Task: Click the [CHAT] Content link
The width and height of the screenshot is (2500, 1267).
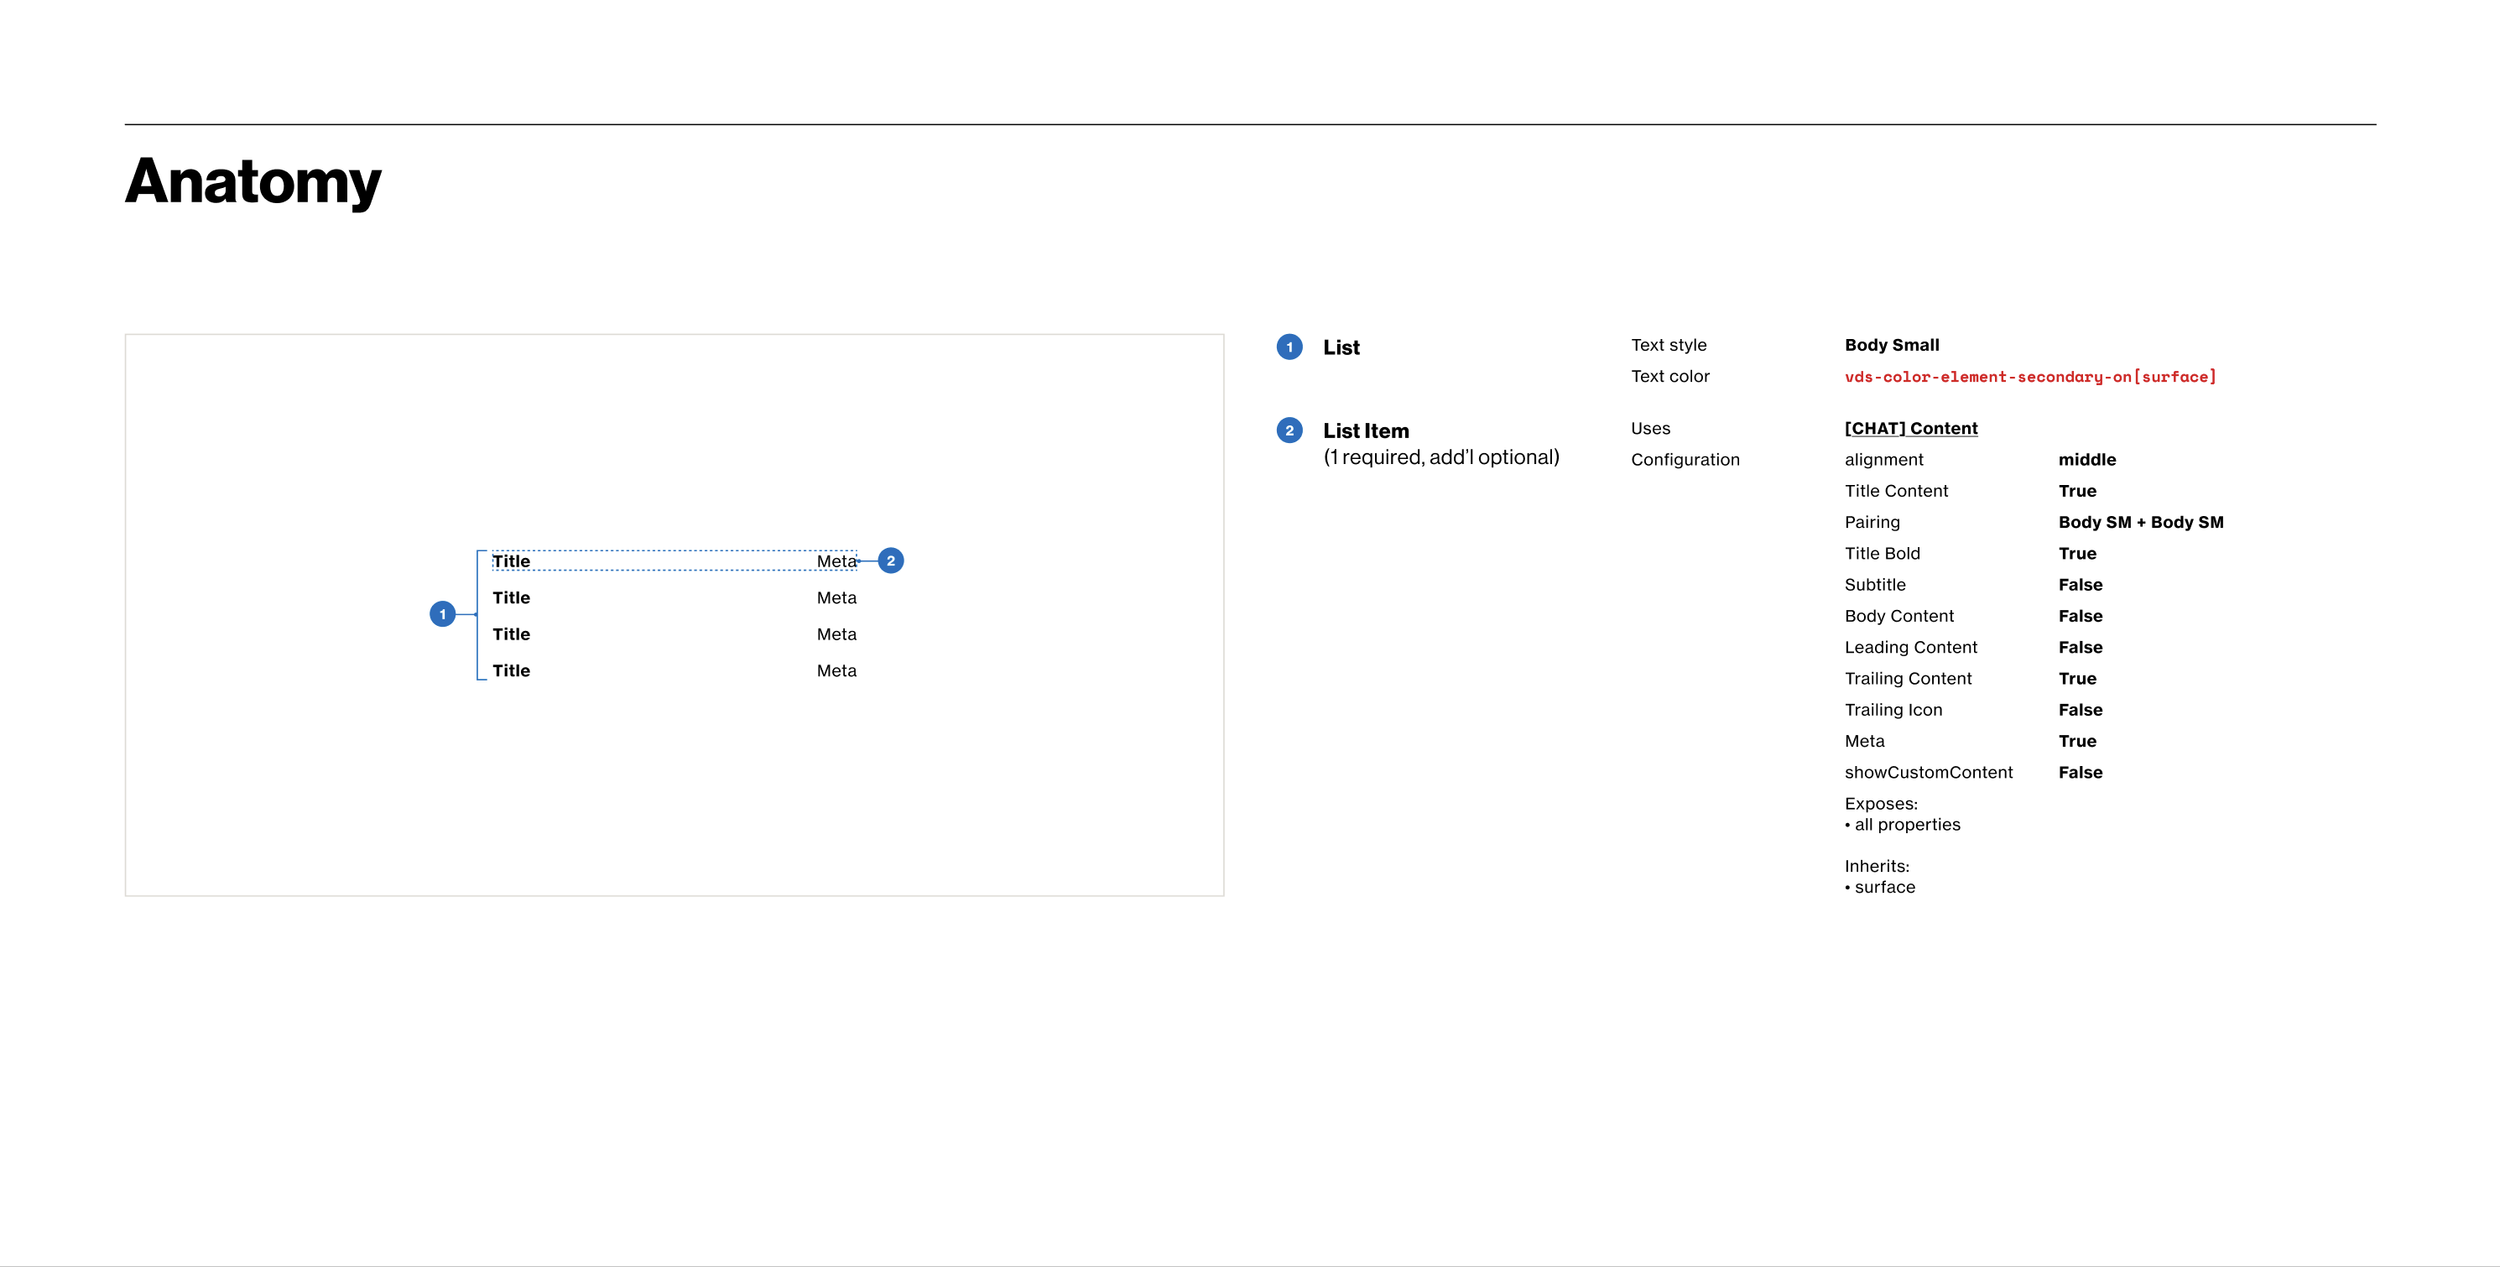Action: [1910, 428]
